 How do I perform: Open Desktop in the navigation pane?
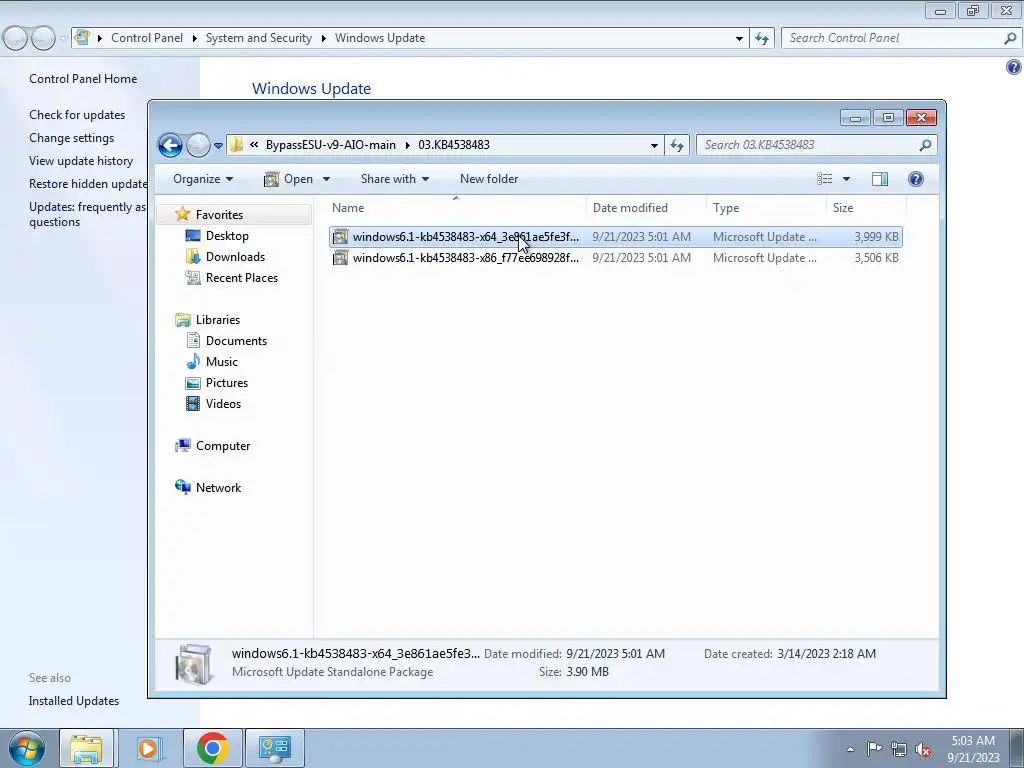227,236
